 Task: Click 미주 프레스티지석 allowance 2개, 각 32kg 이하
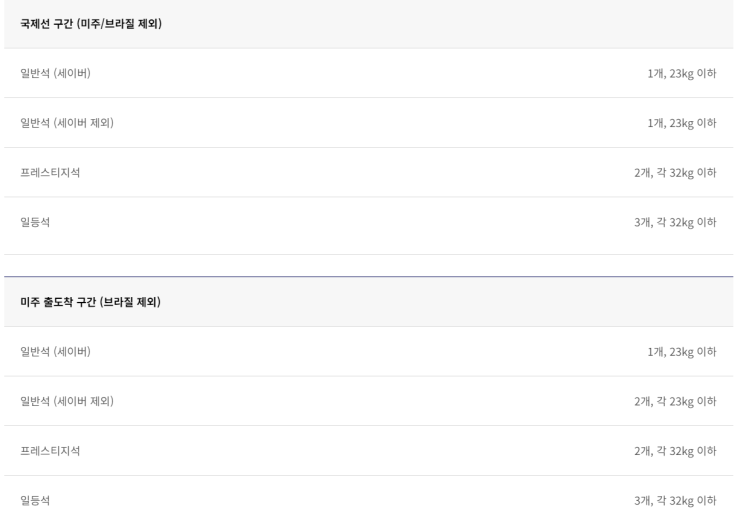click(x=675, y=450)
